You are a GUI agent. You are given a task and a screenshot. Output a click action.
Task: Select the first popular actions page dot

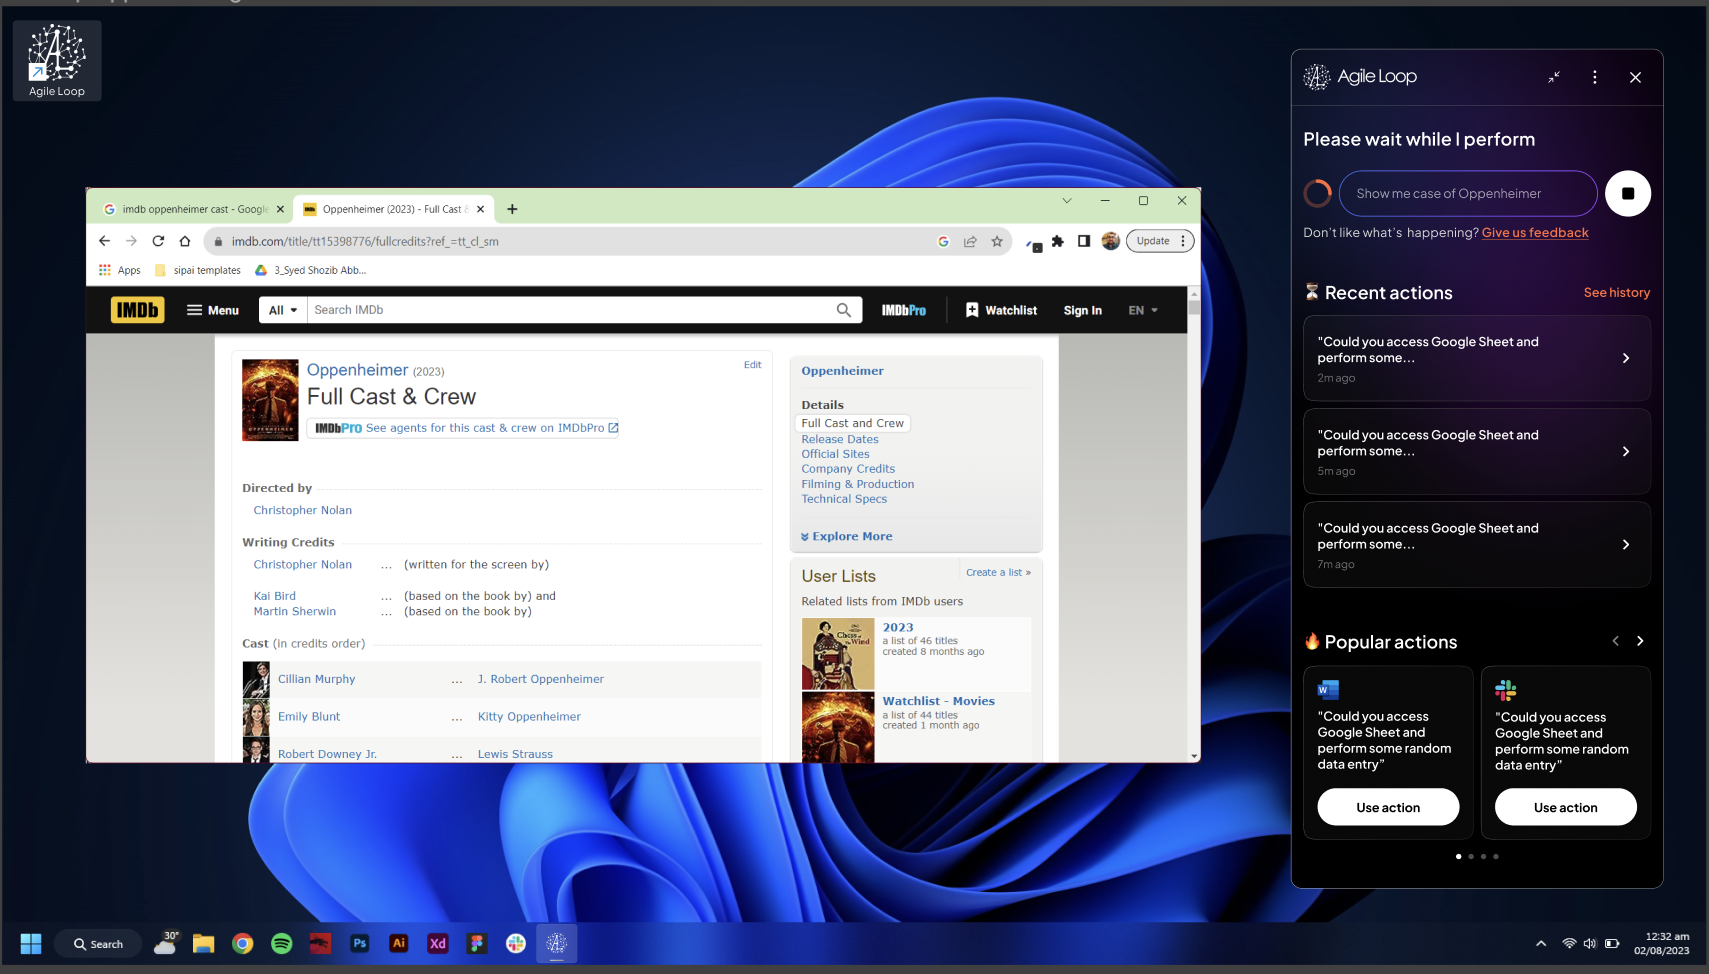pos(1458,856)
